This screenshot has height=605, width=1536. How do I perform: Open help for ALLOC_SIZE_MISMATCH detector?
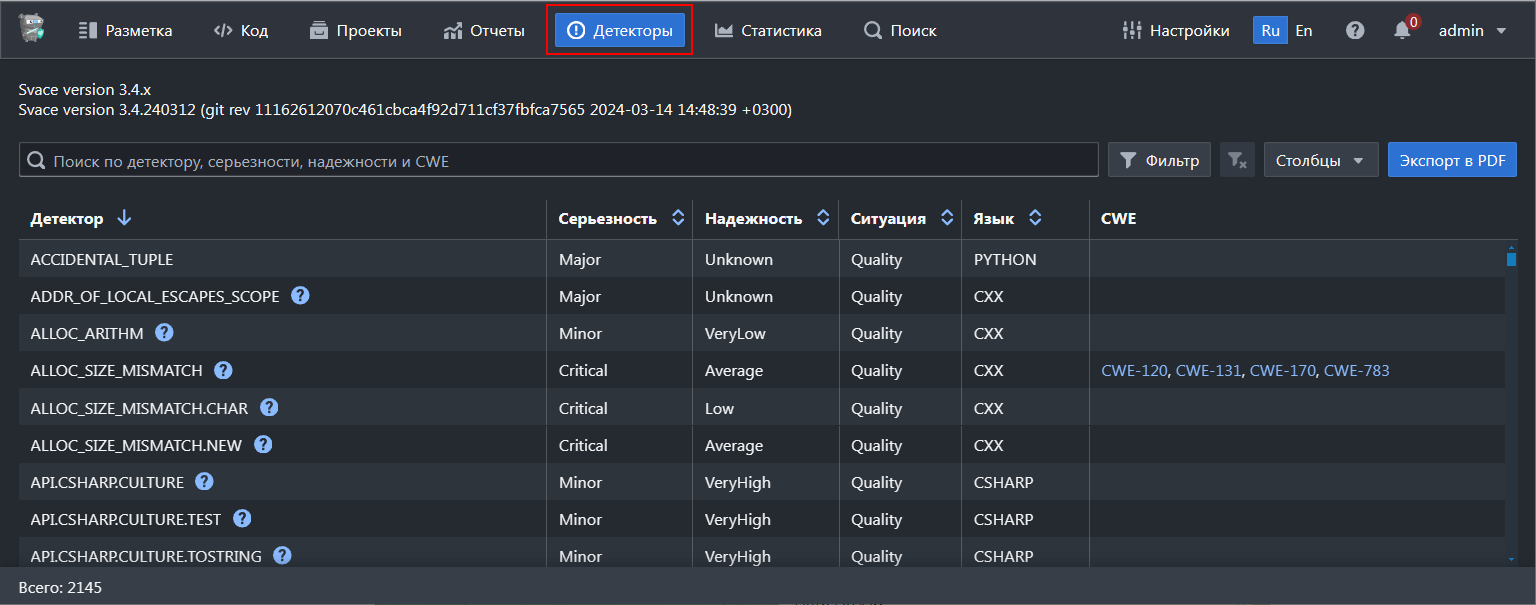(223, 371)
